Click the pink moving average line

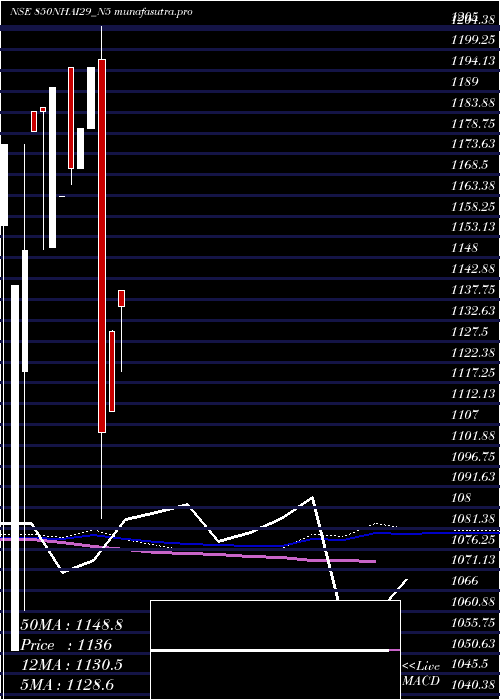(188, 552)
